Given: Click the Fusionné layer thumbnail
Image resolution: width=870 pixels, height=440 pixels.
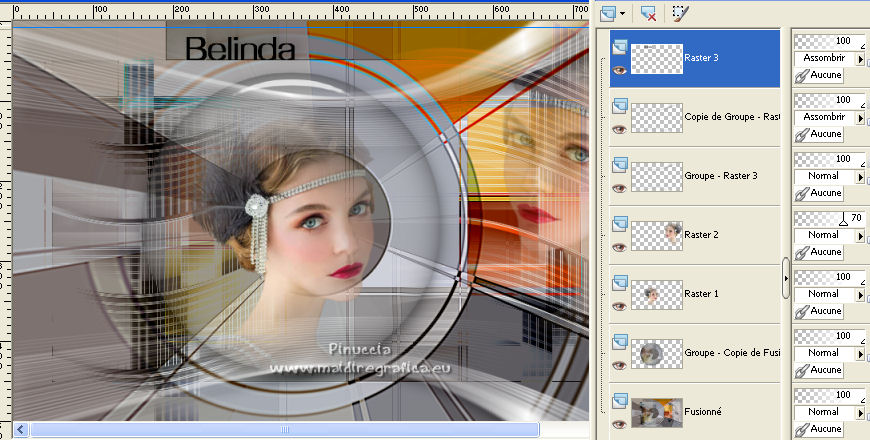Looking at the screenshot, I should (x=657, y=413).
